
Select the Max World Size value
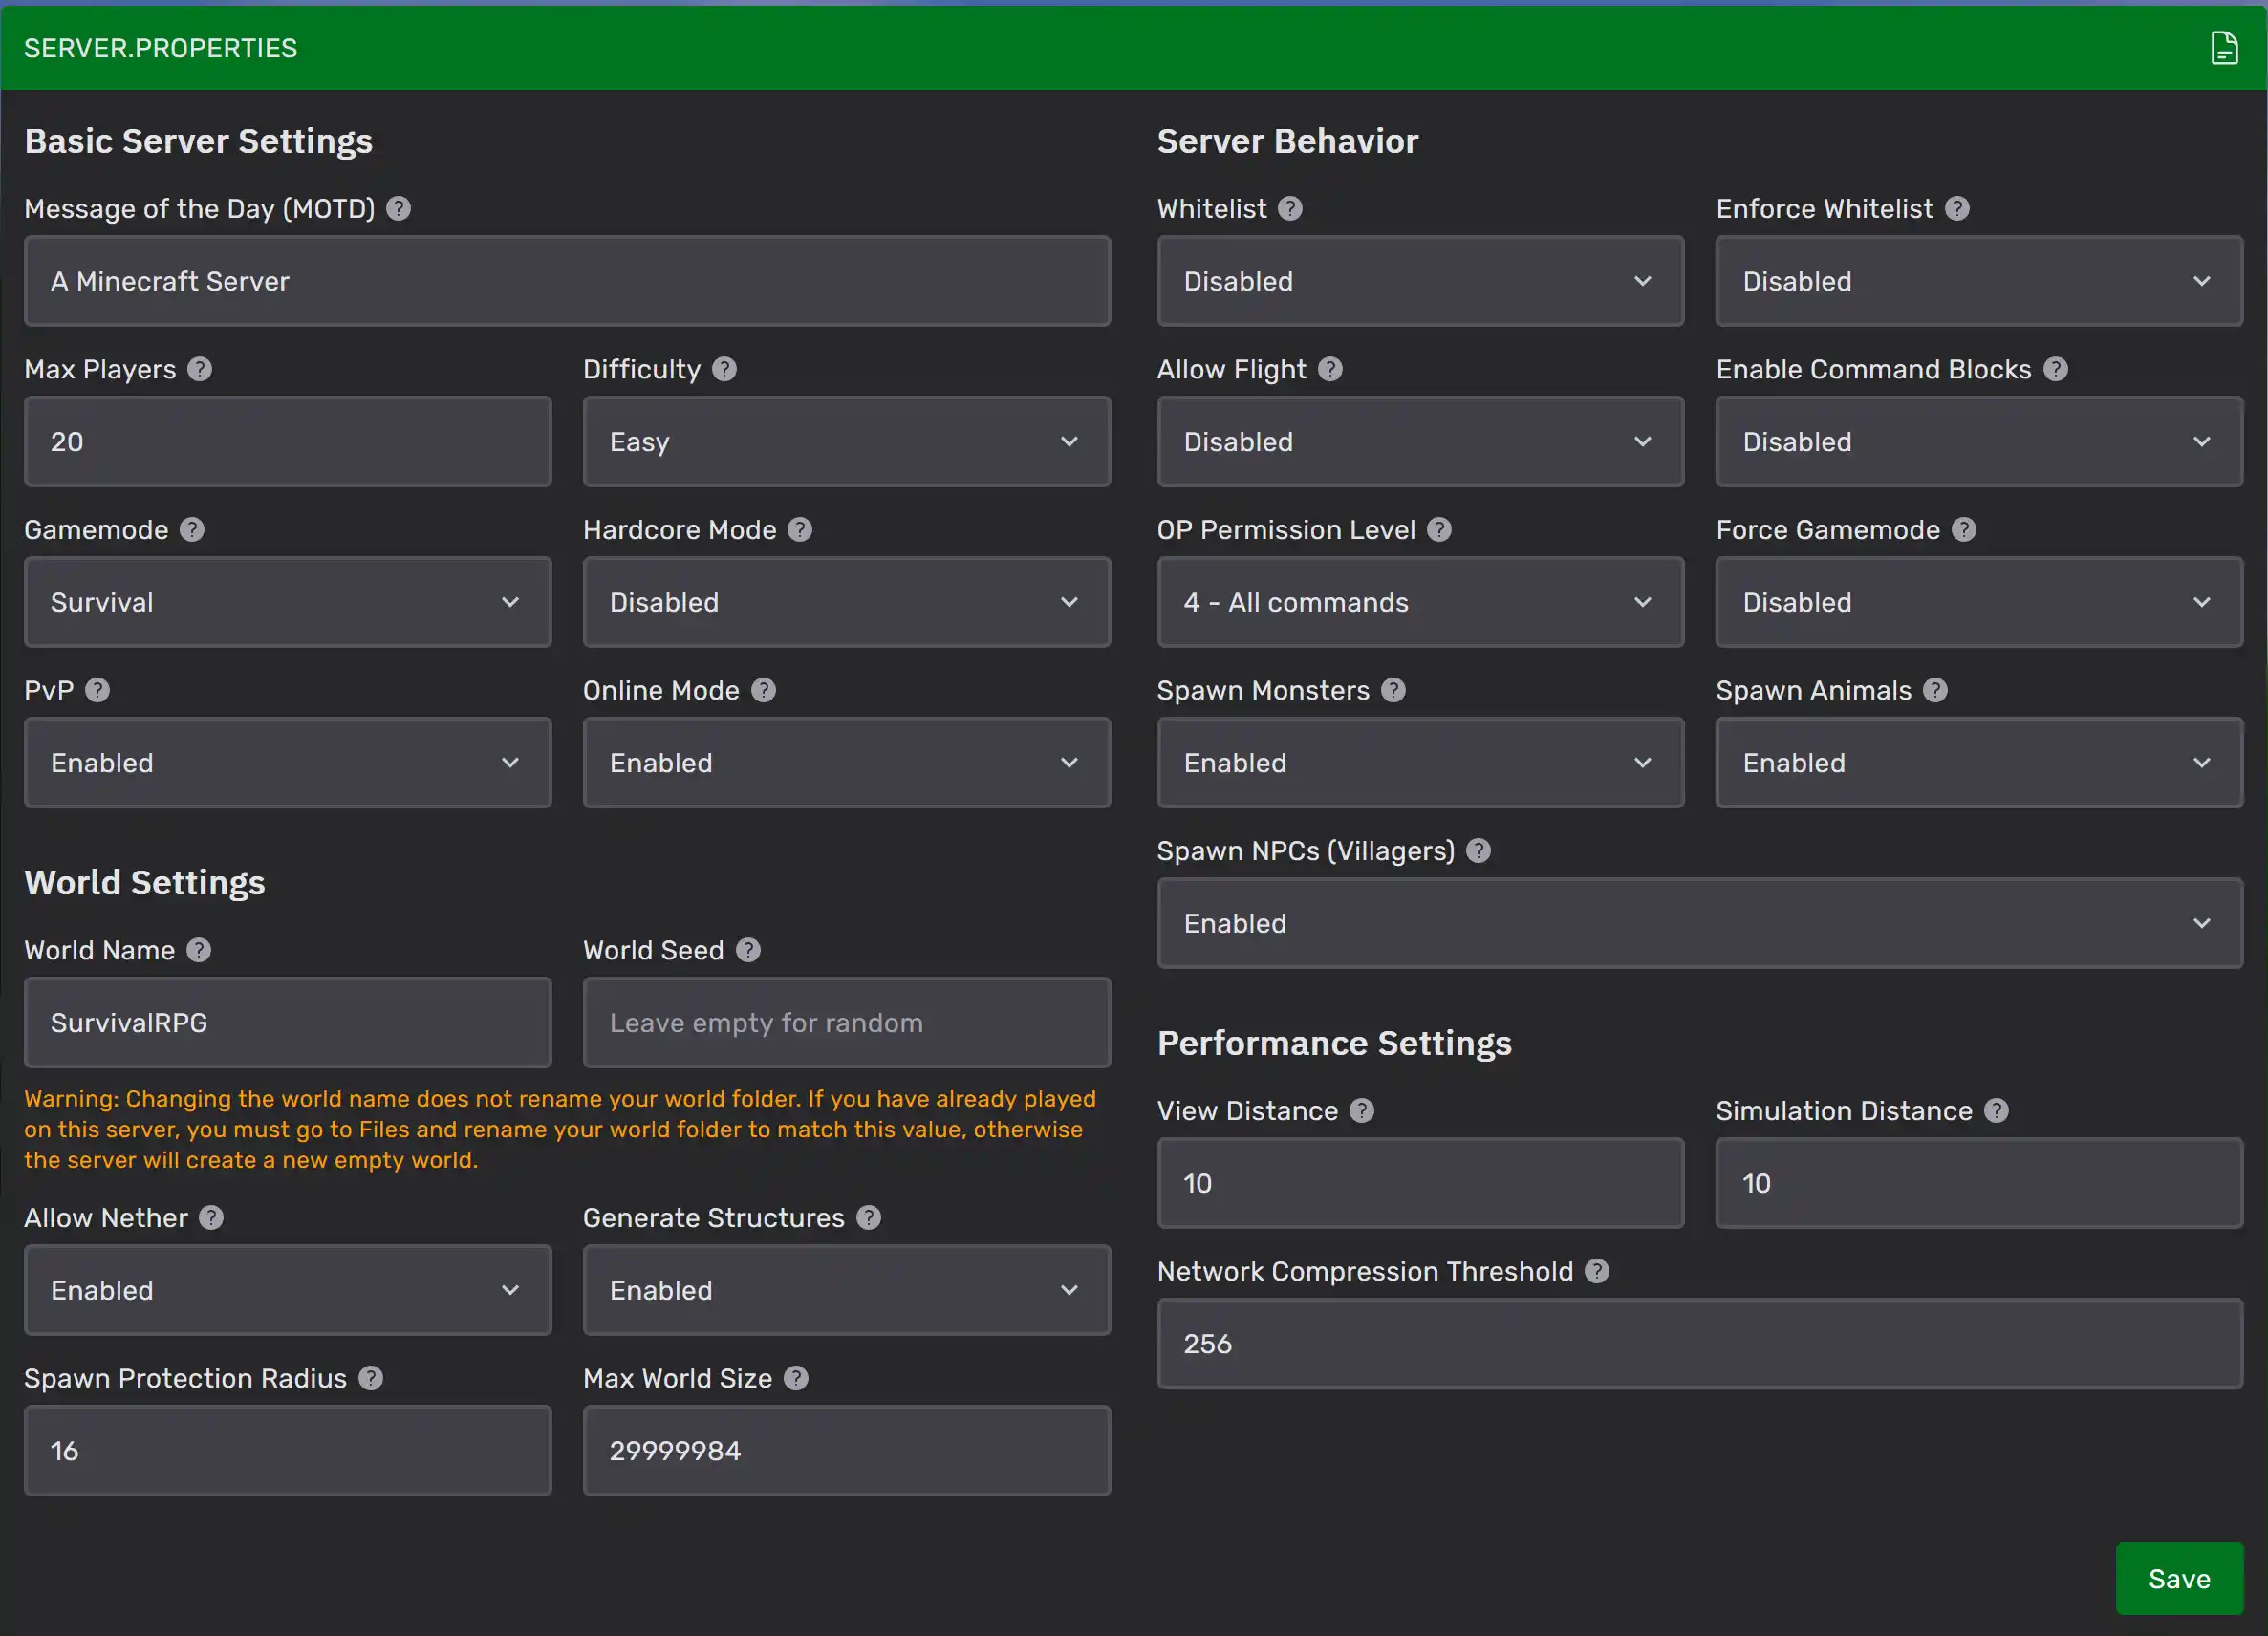(x=845, y=1450)
